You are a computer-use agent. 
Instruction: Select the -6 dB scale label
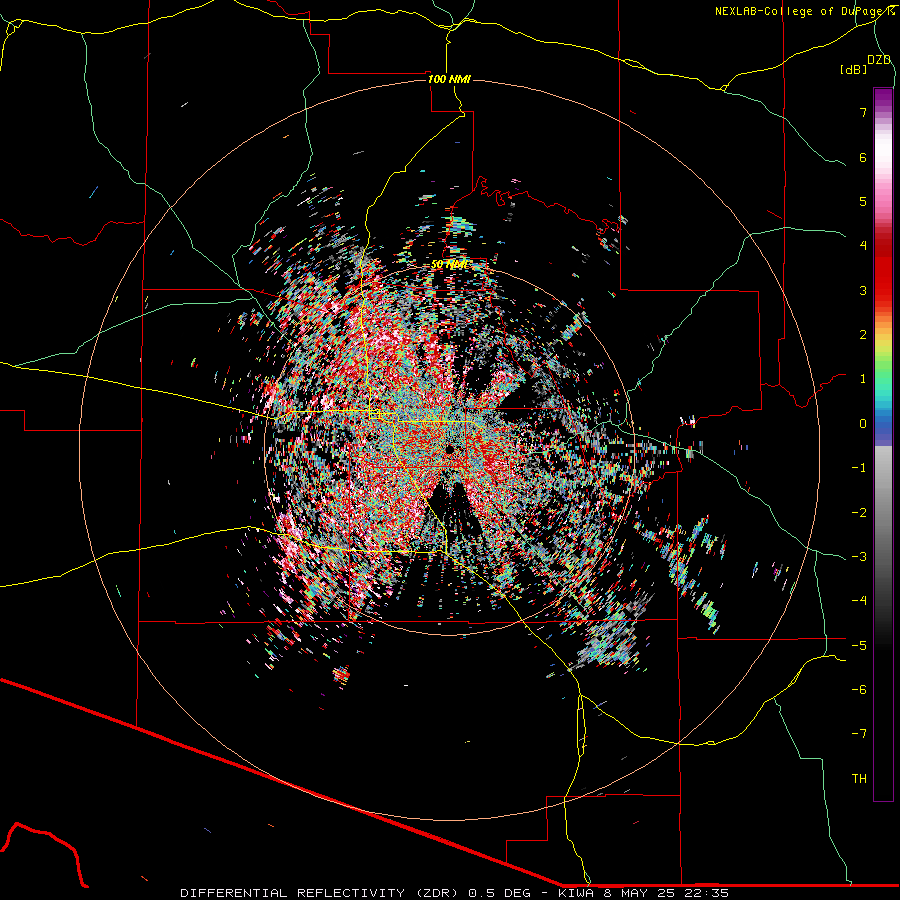pos(859,689)
